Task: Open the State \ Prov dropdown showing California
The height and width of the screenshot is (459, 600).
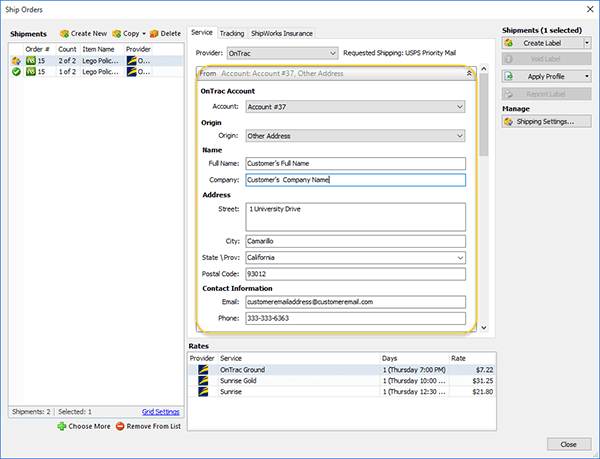Action: (355, 257)
